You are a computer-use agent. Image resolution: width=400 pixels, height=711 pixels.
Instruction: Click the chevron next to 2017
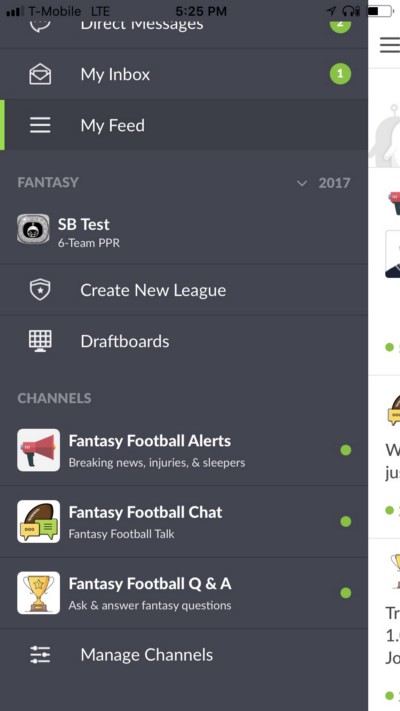click(302, 183)
